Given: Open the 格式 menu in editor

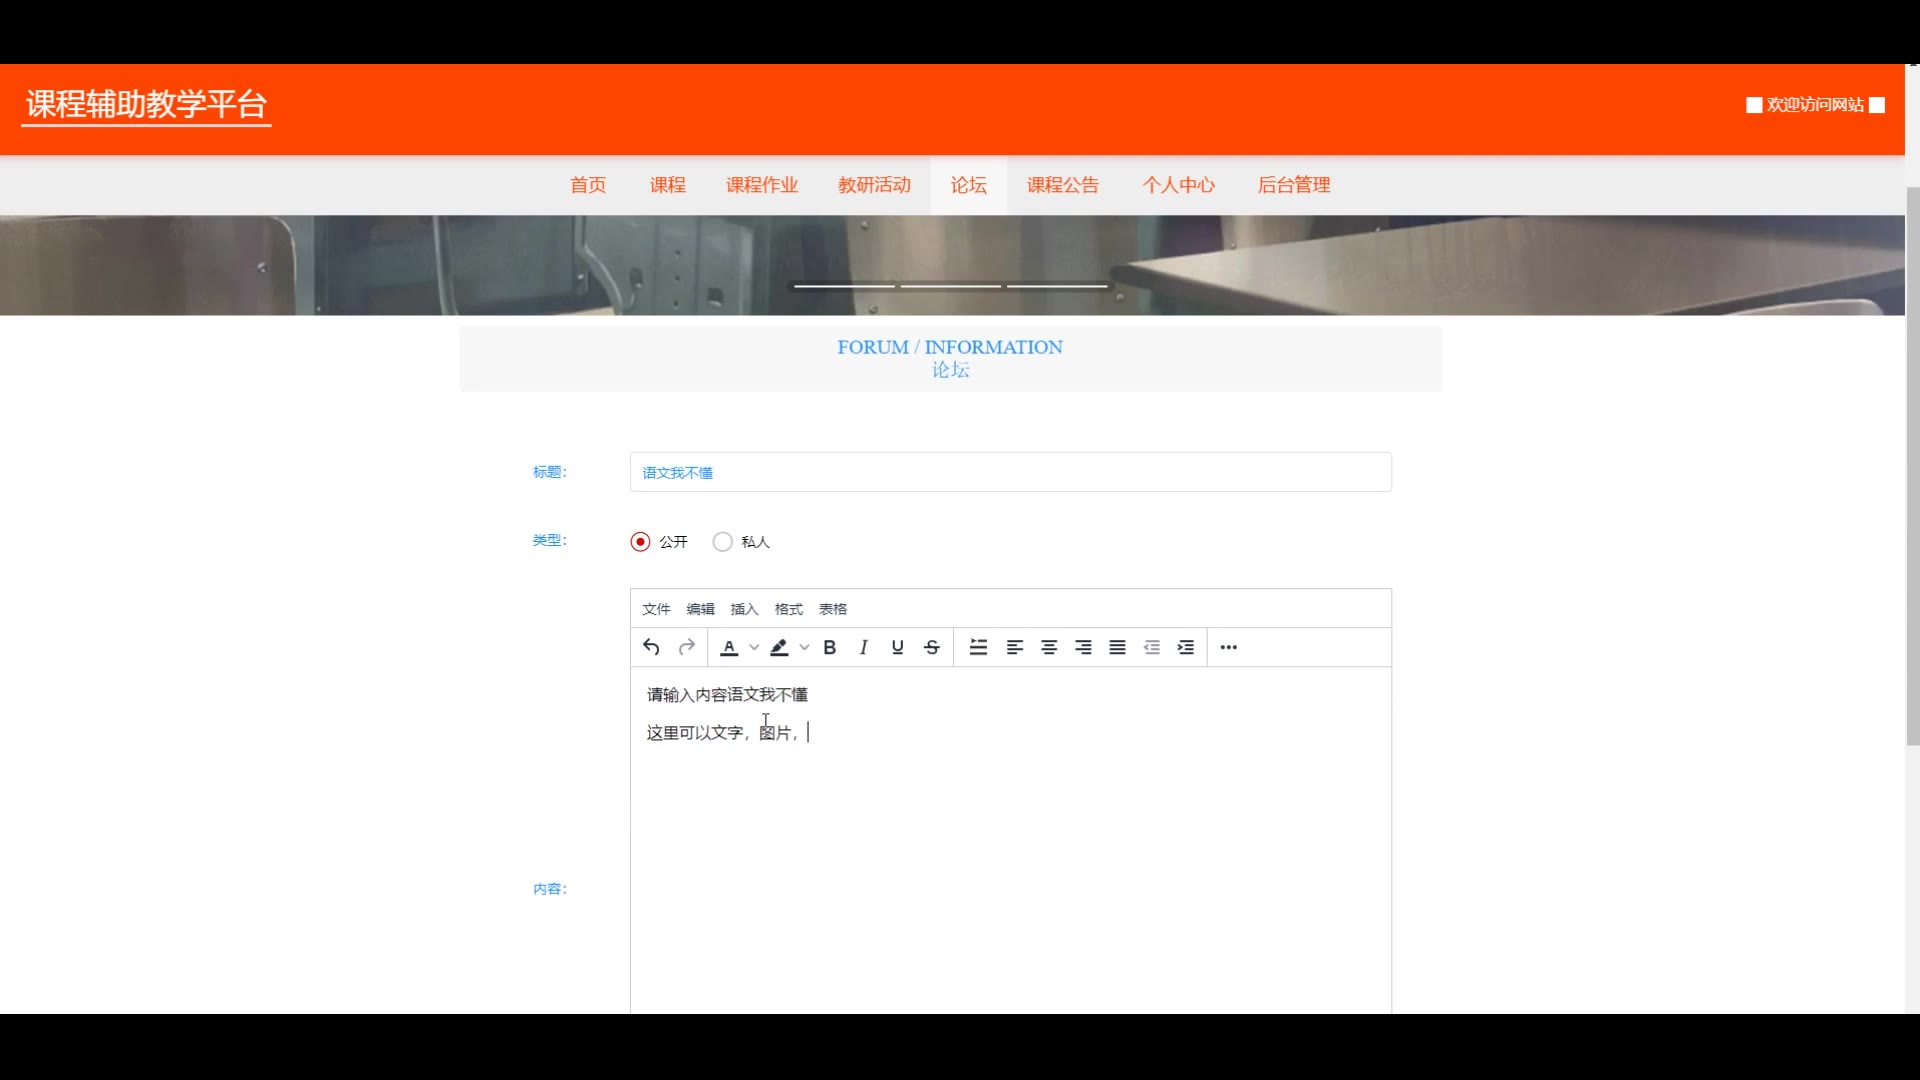Looking at the screenshot, I should pos(788,609).
